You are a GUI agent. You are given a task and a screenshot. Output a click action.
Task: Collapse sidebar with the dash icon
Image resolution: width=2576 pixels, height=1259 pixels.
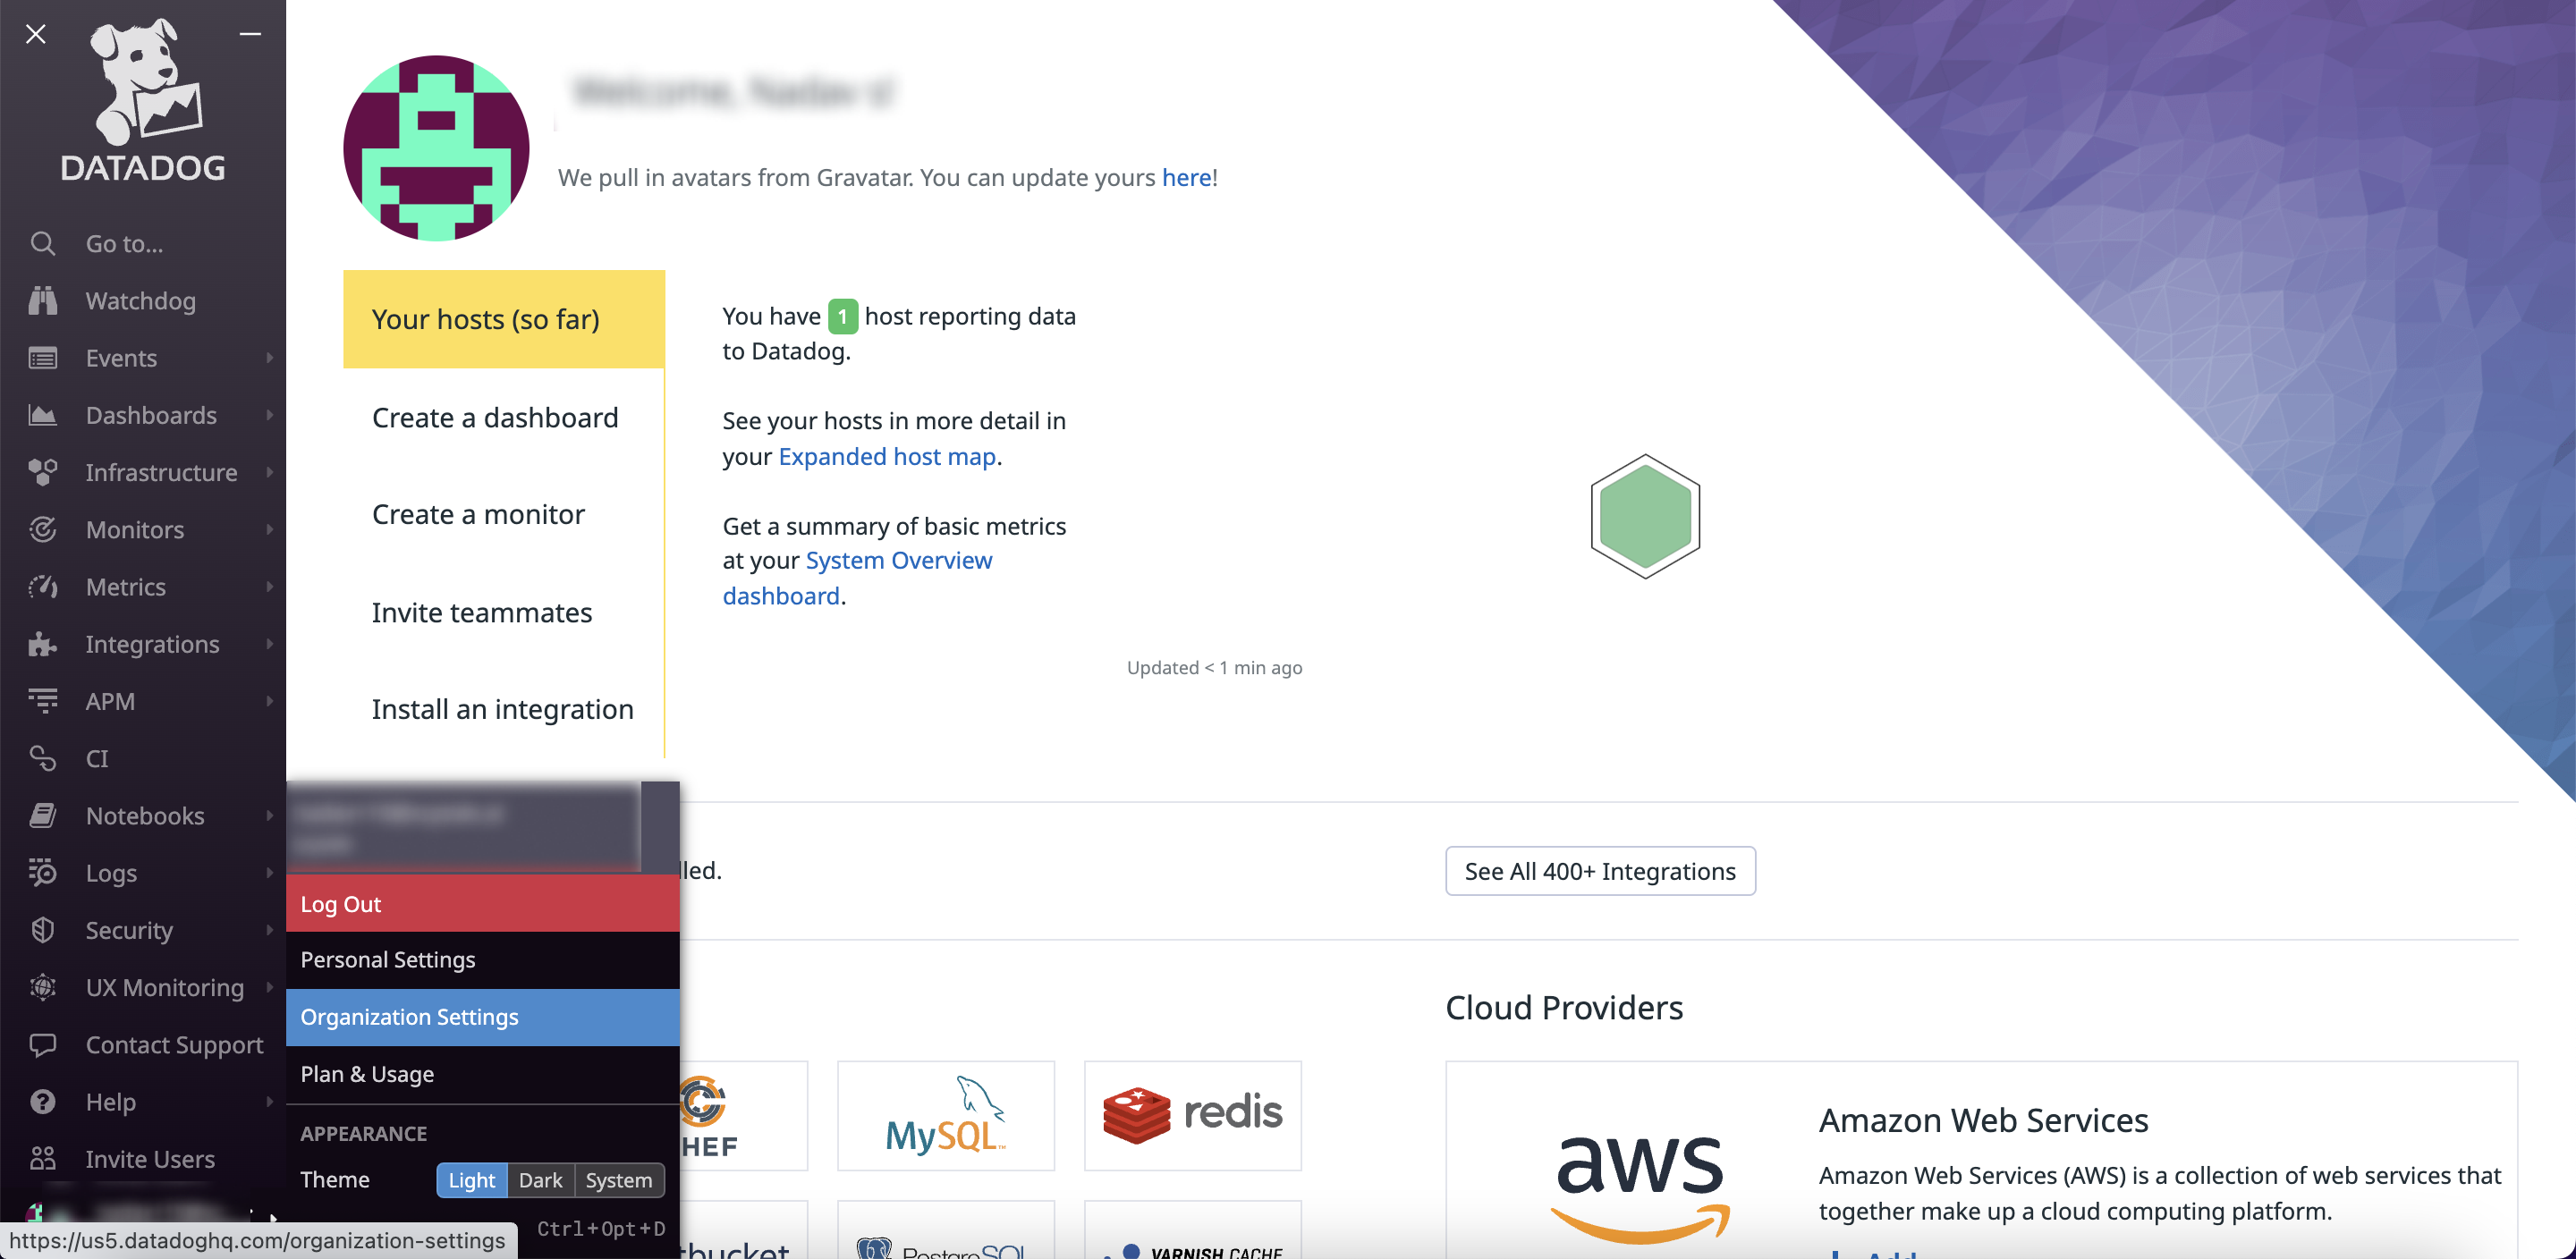click(x=250, y=34)
